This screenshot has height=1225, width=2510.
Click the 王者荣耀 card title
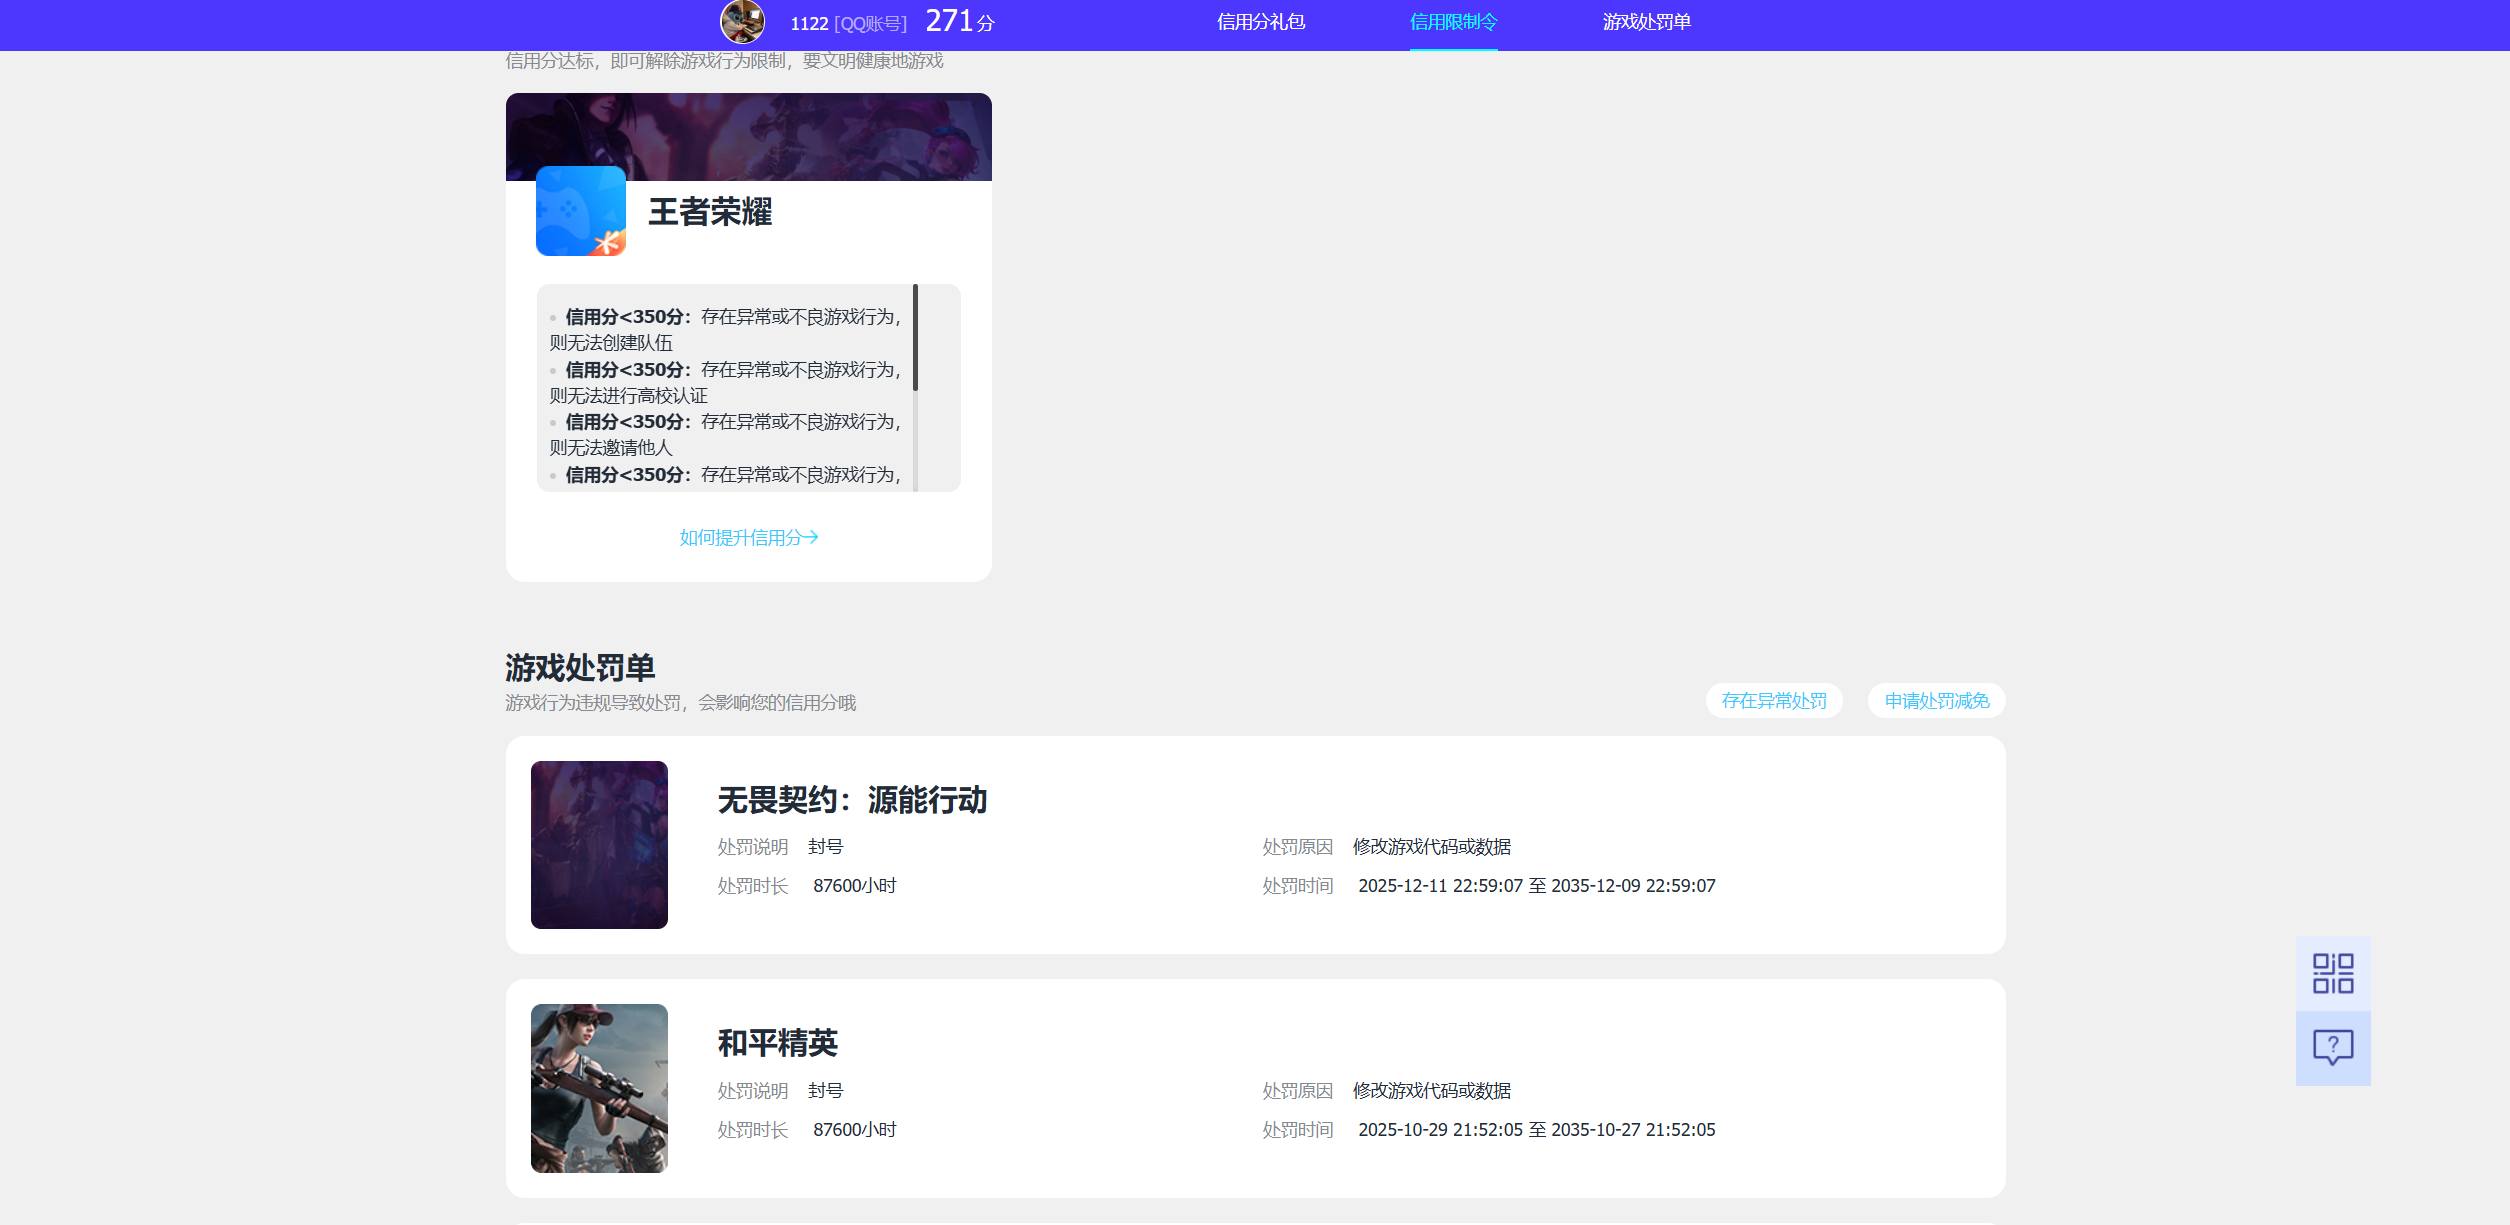click(x=710, y=212)
